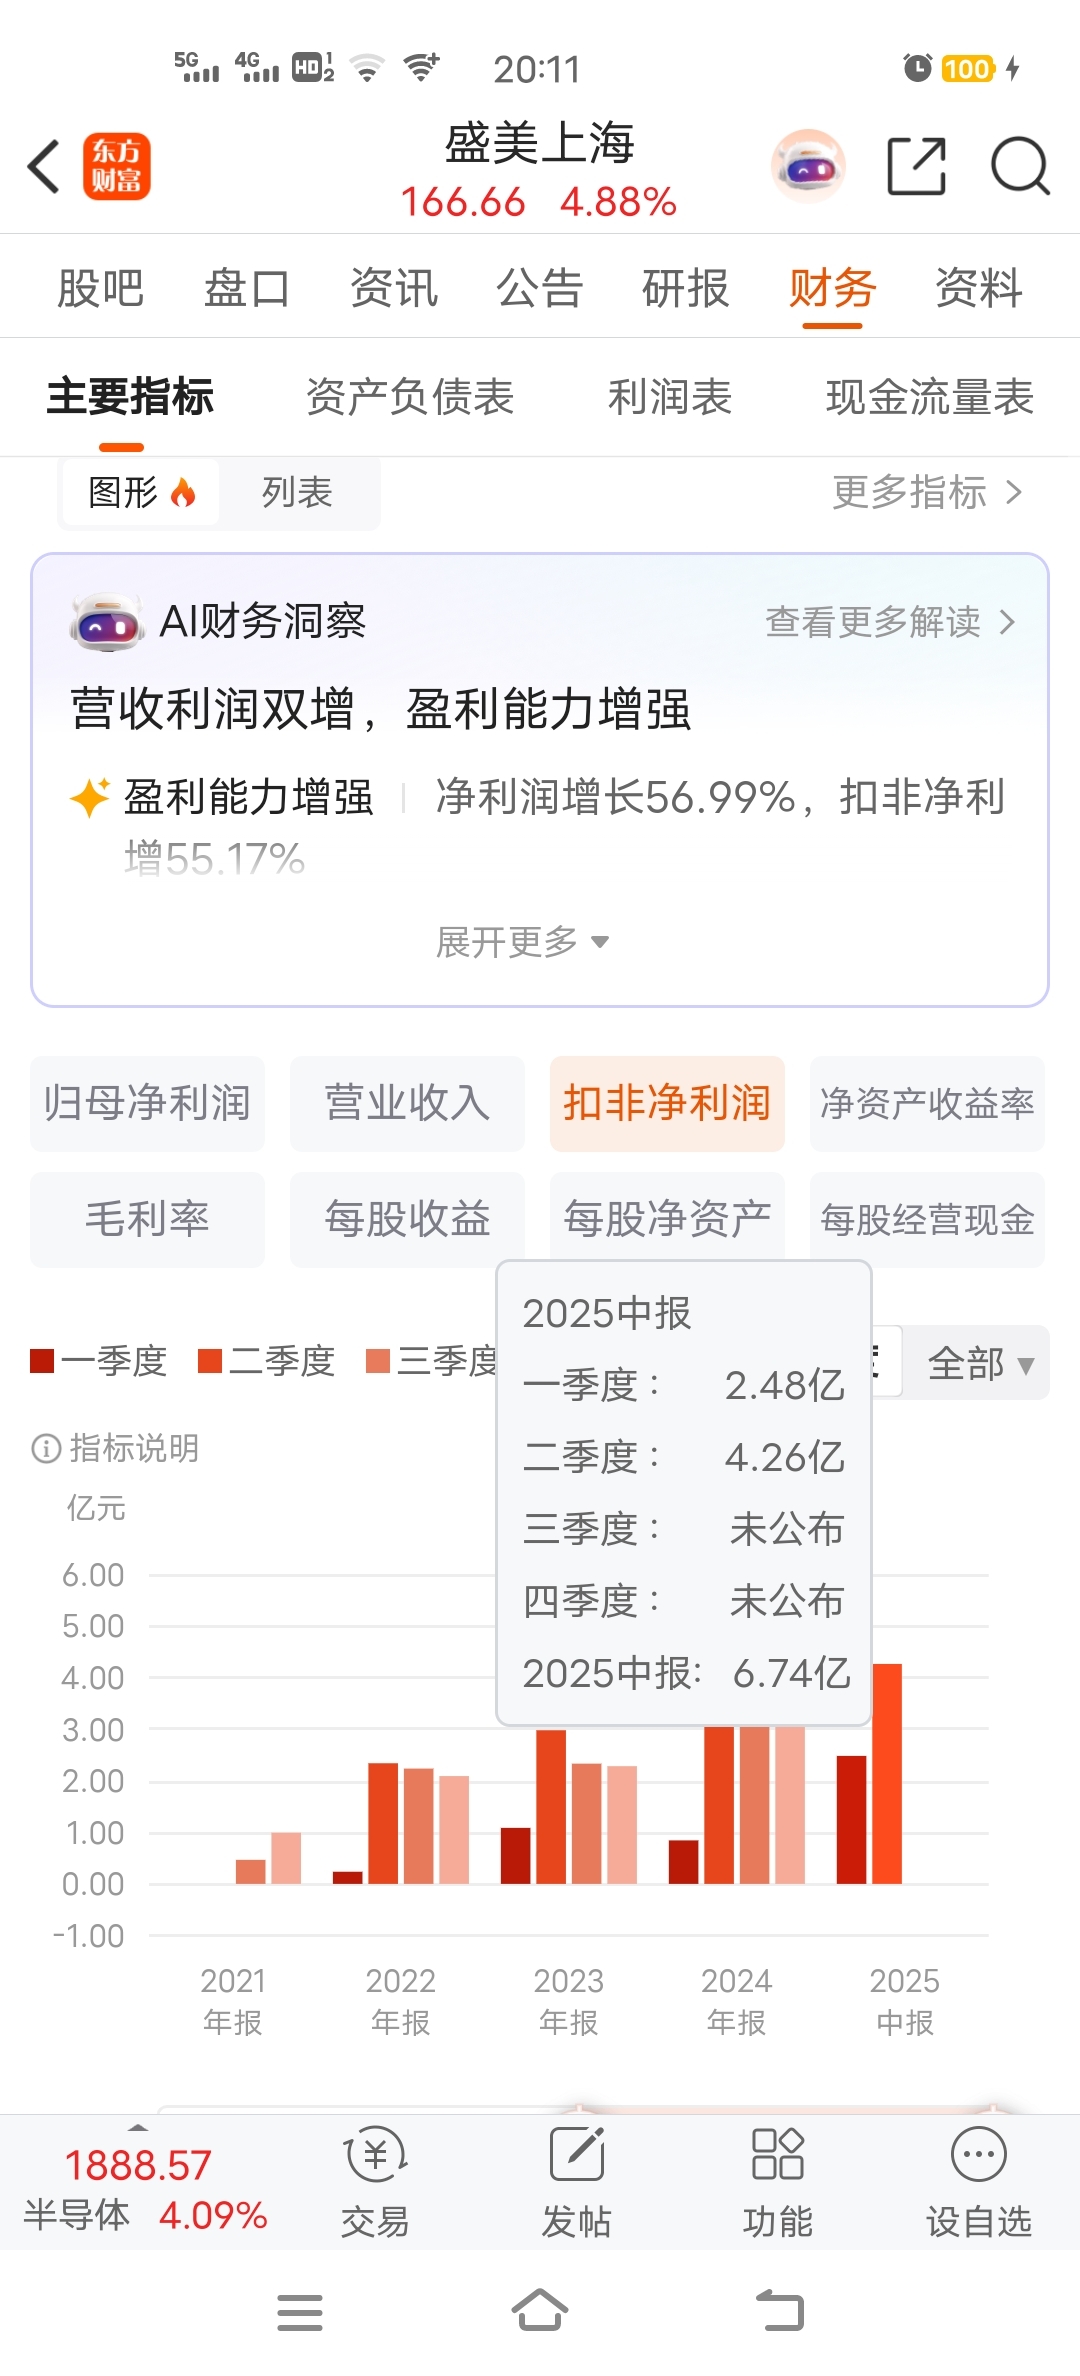Open 查看更多解读 link

coord(891,622)
